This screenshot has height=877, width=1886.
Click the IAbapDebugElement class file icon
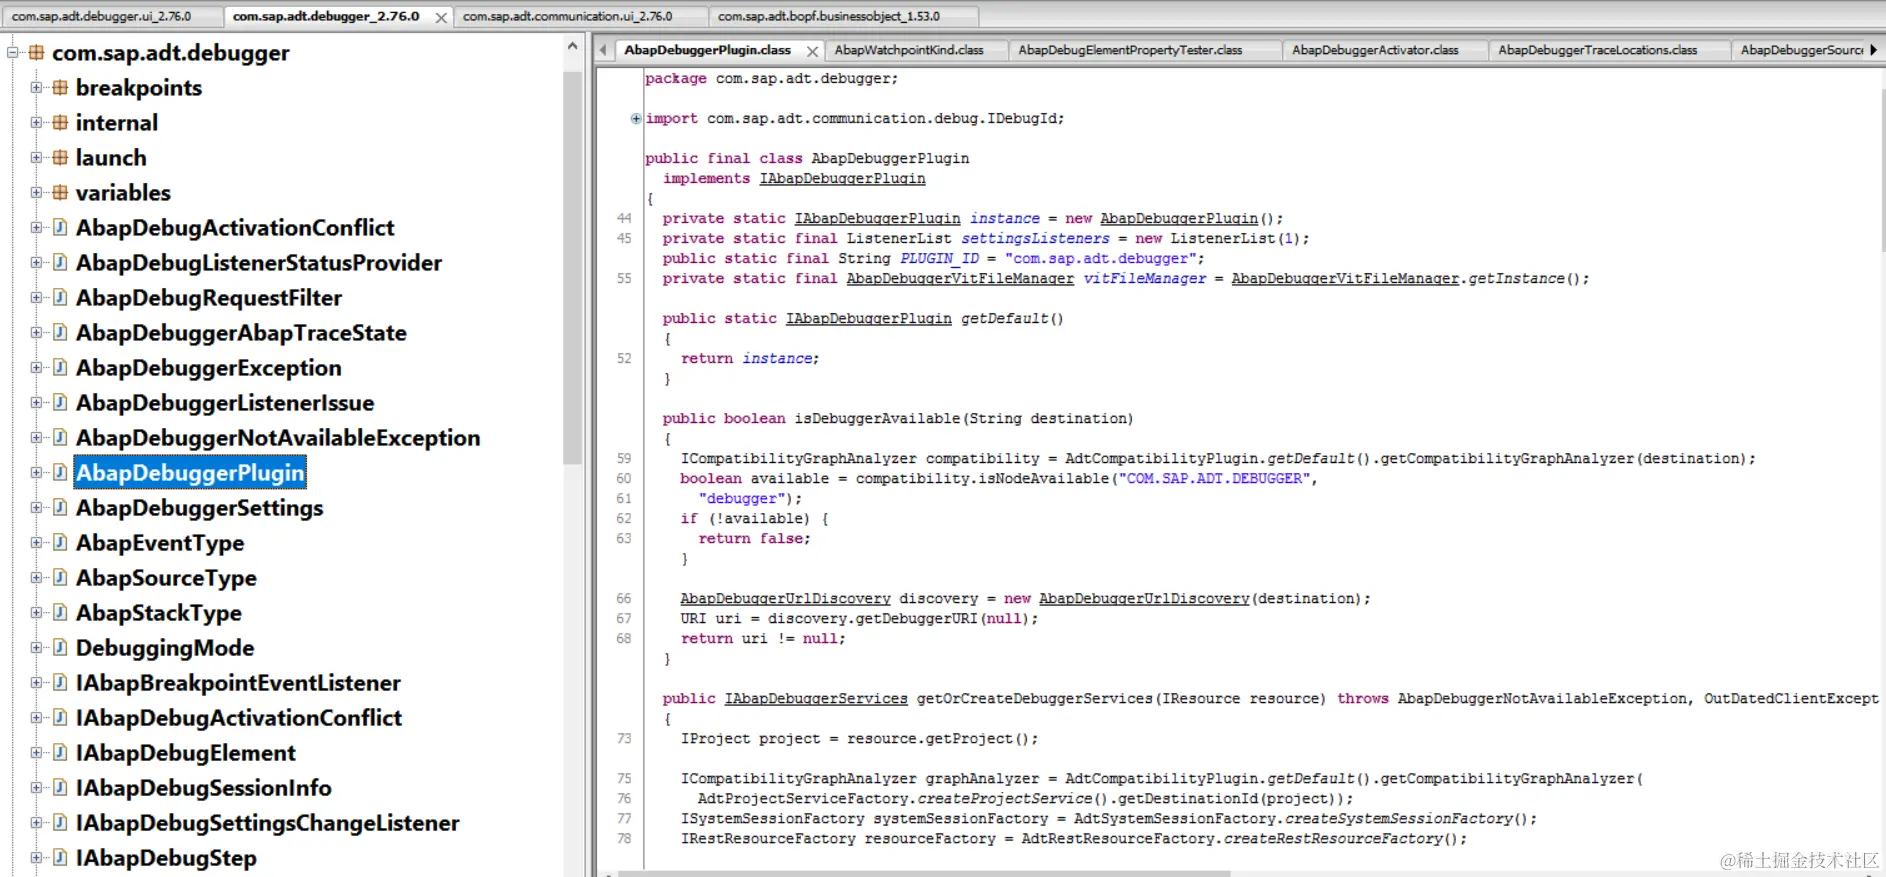tap(60, 753)
